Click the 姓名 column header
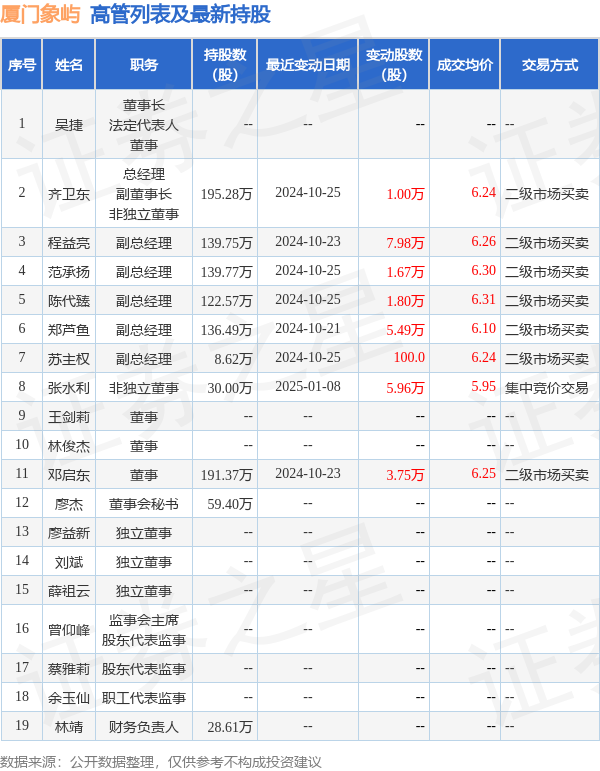The image size is (600, 771). click(69, 65)
